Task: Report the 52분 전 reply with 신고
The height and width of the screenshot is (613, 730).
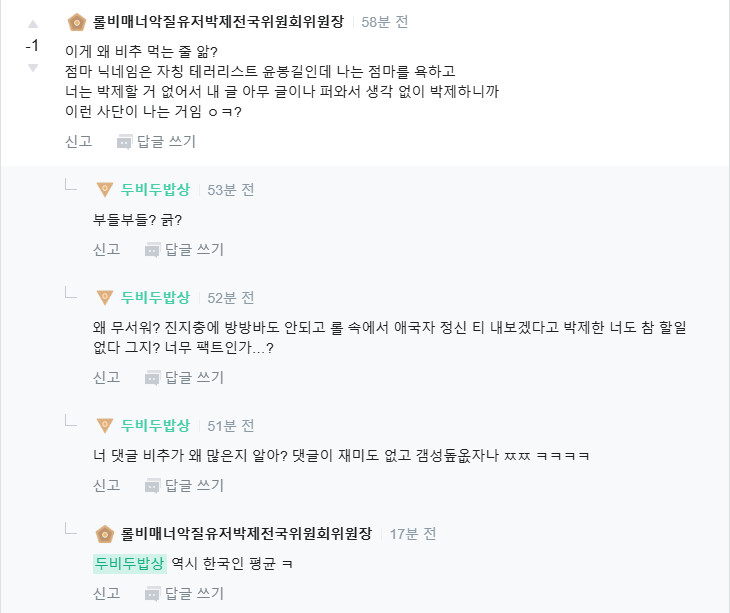Action: 106,377
